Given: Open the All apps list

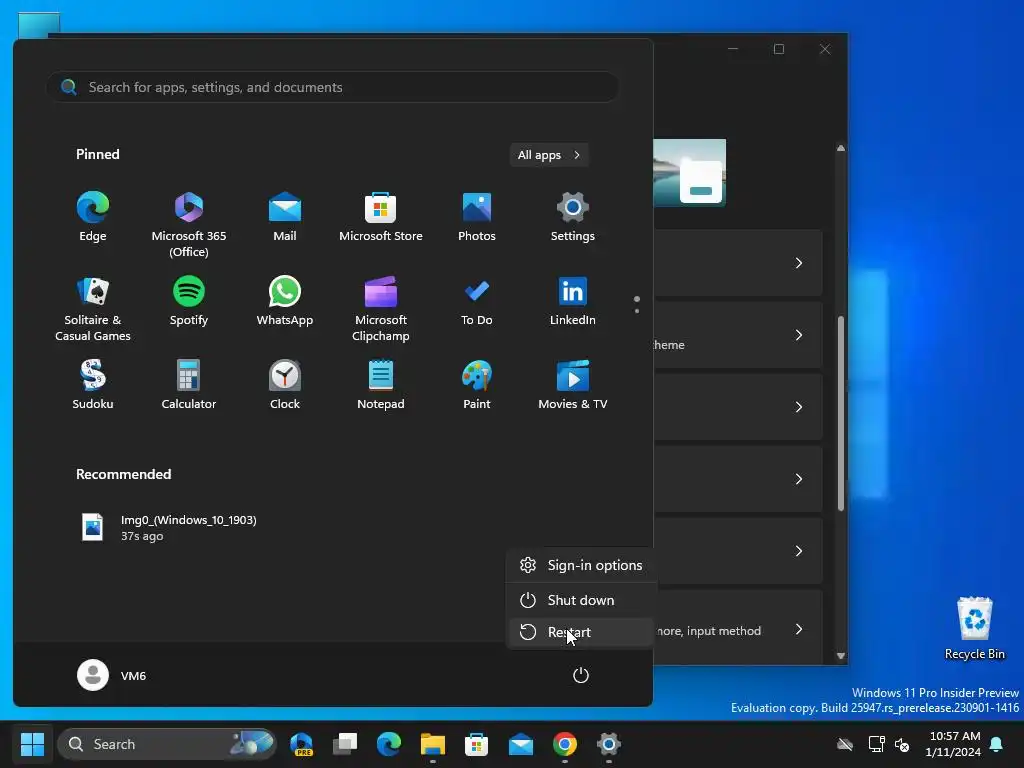Looking at the screenshot, I should (x=549, y=155).
